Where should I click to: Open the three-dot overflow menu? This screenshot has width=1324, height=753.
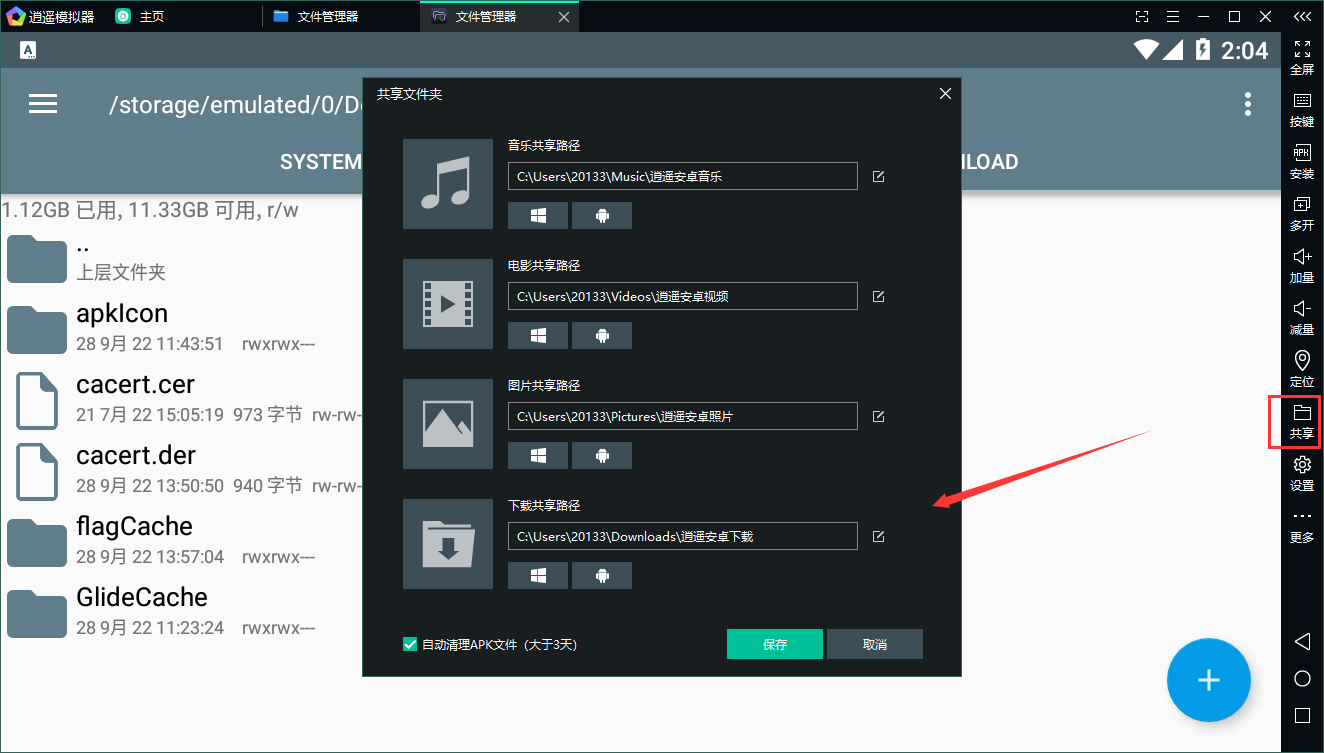[x=1247, y=104]
